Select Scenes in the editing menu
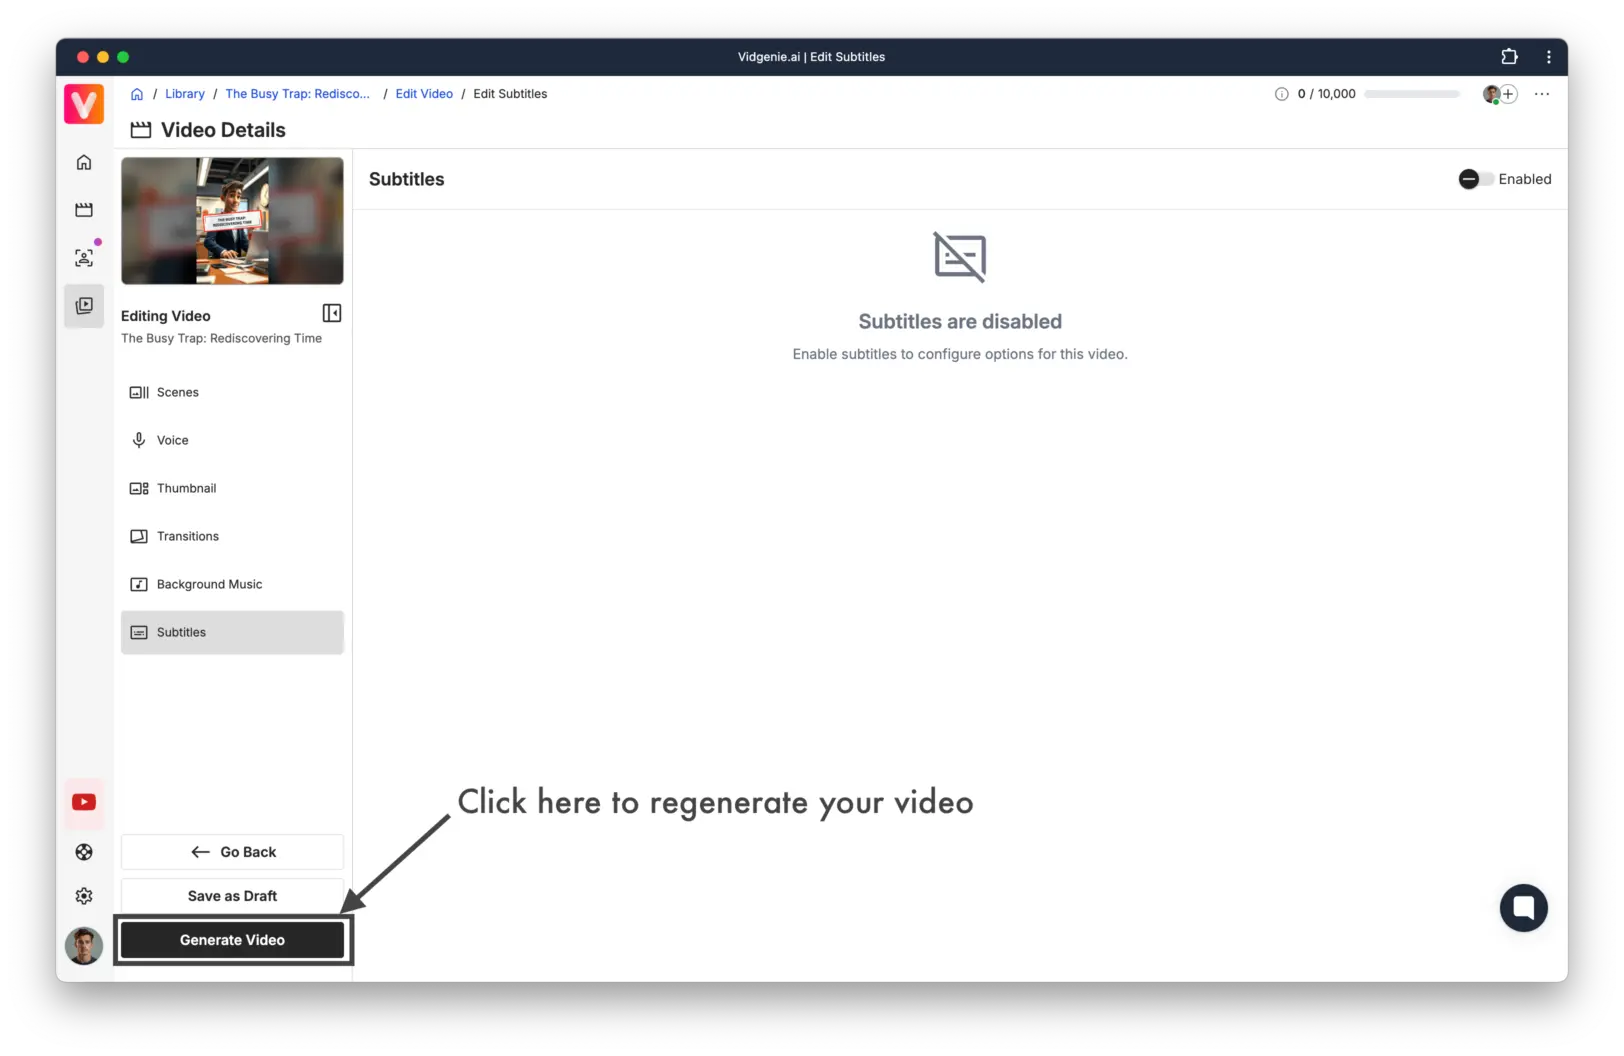 pos(232,392)
